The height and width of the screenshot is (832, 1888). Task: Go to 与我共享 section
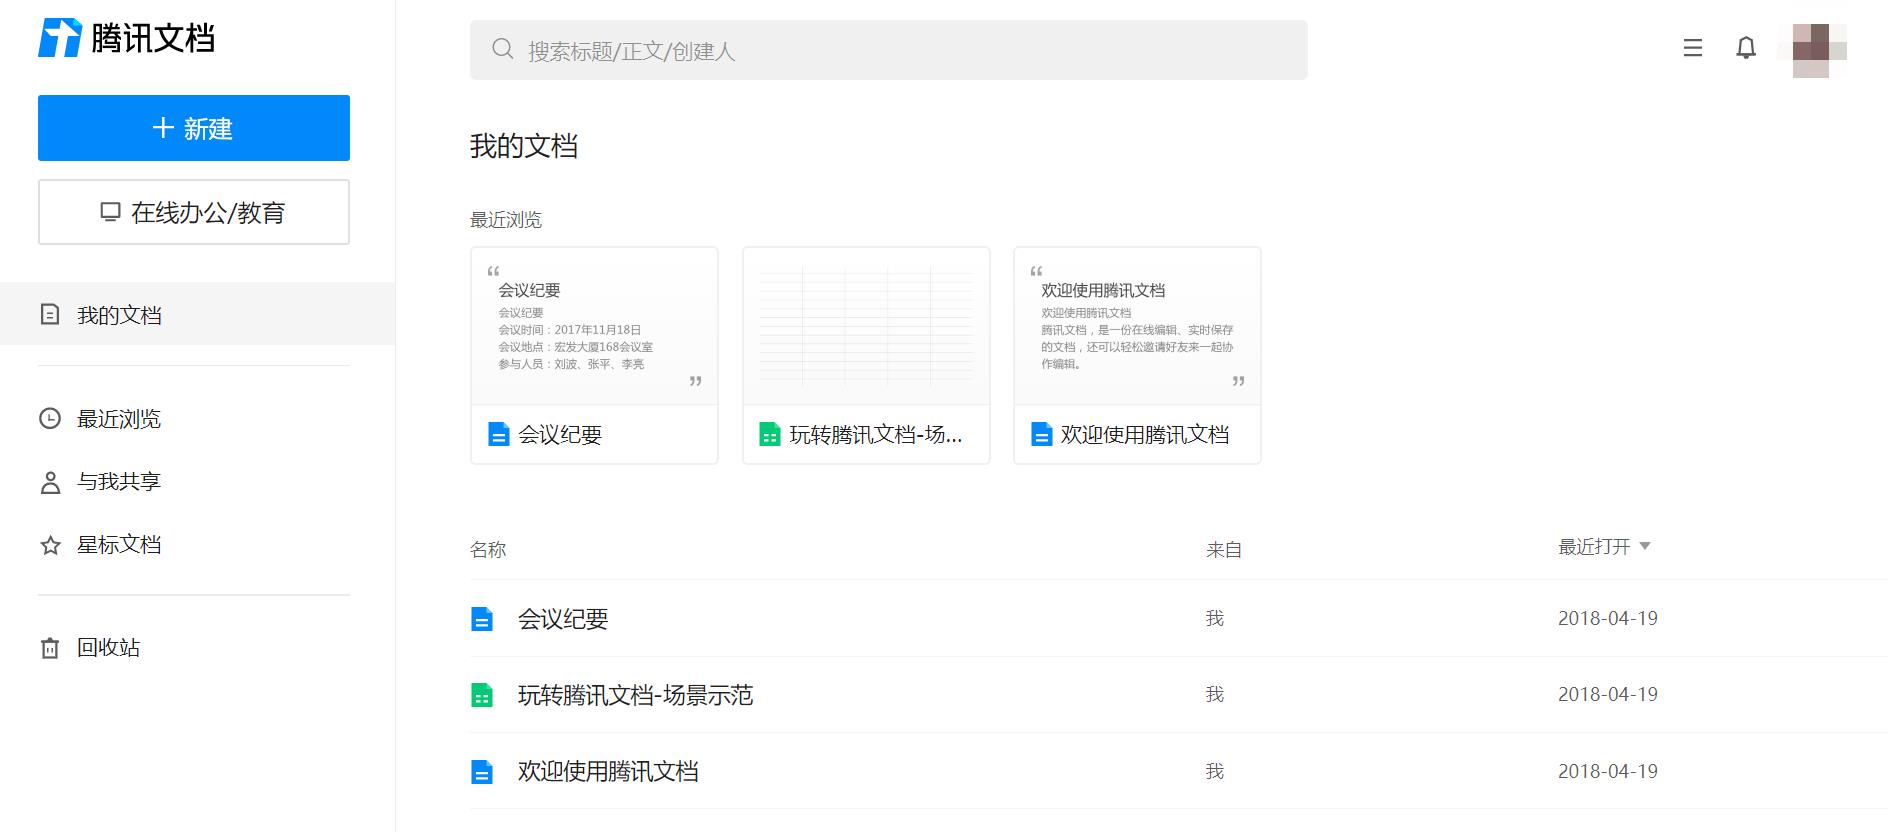coord(119,482)
